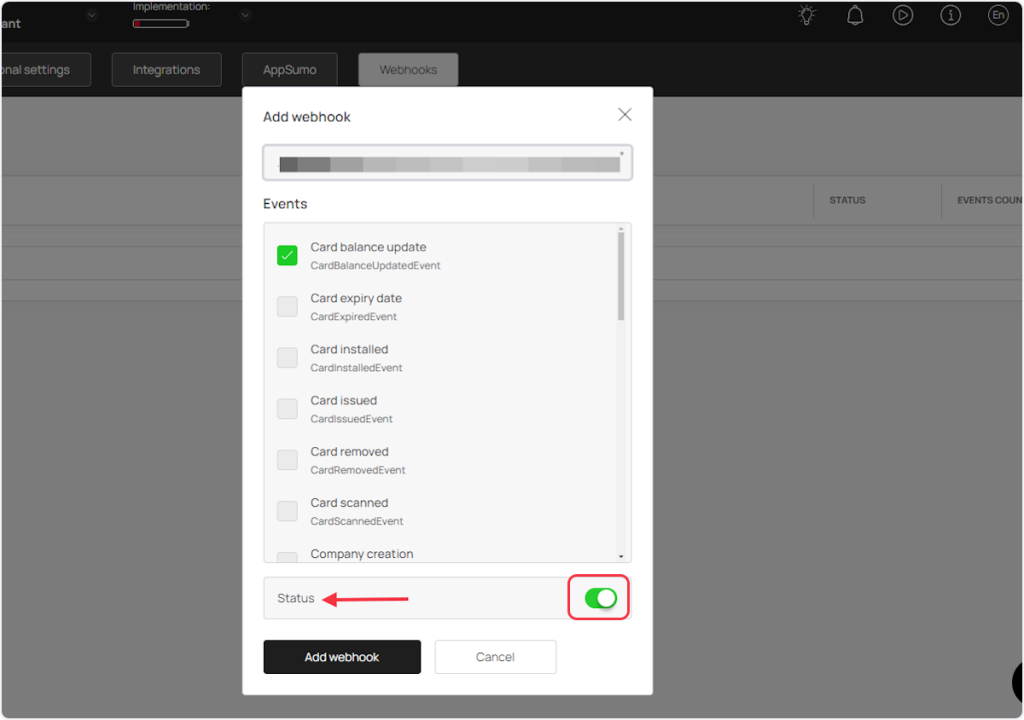Screen dimensions: 1024x720
Task: Expand the Implementation dropdown arrow
Action: (245, 15)
